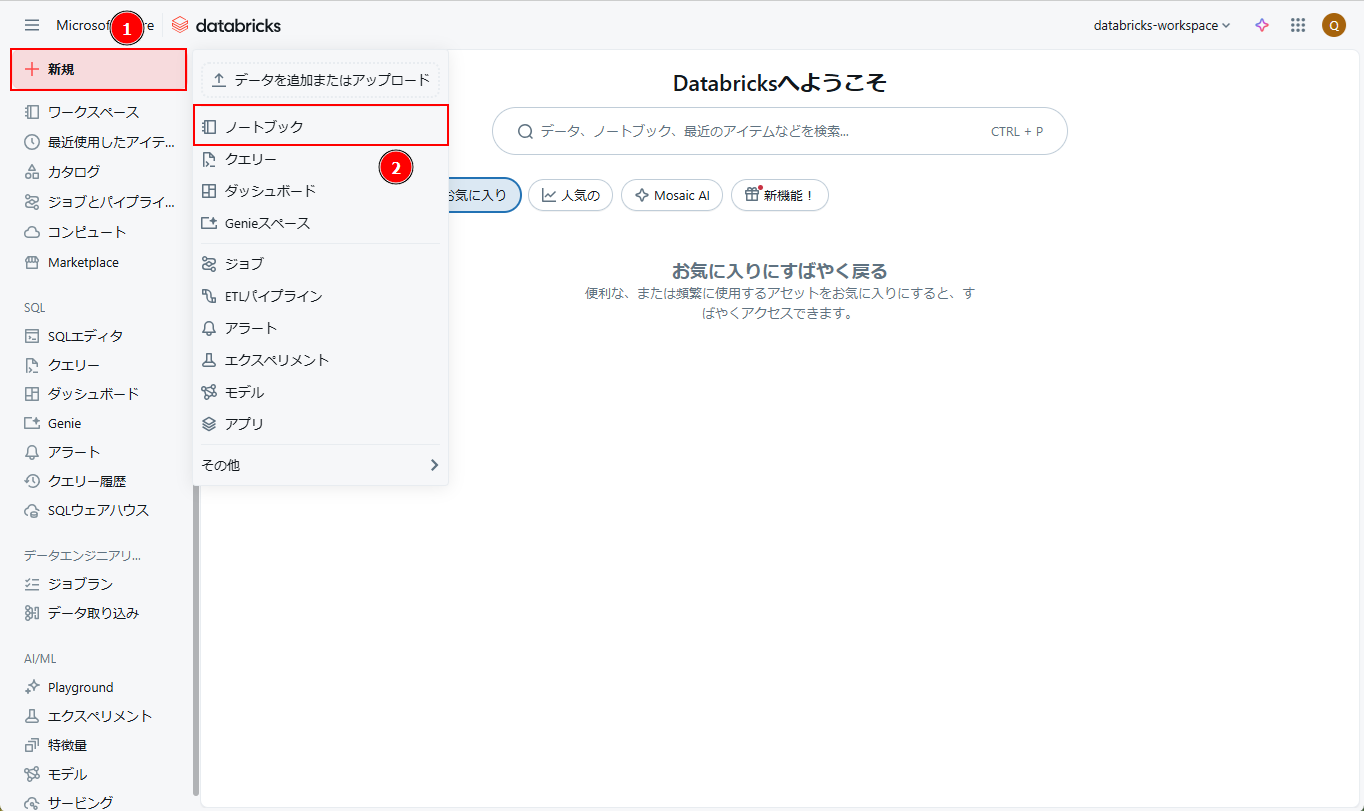Open SQLウェアハウス in the sidebar

coord(98,510)
